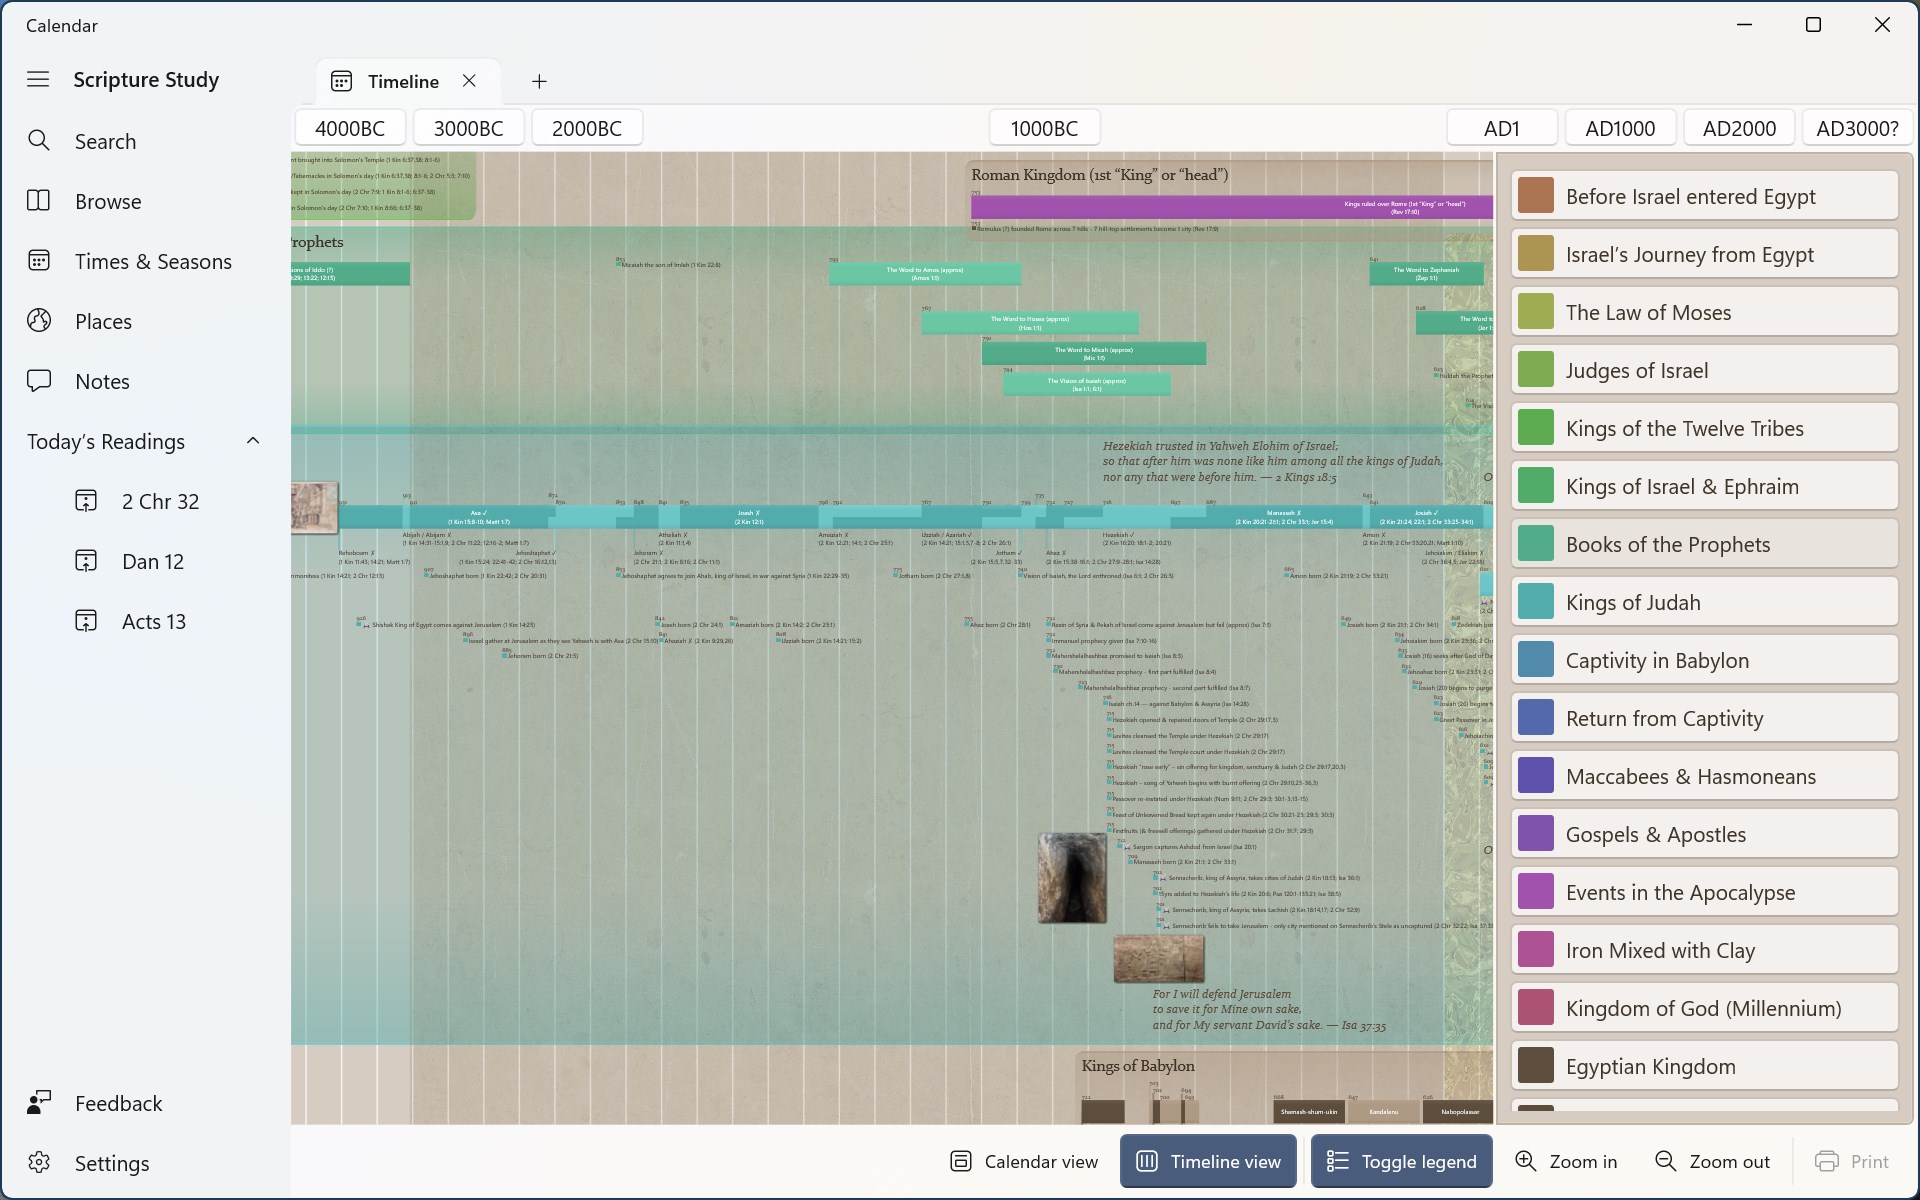Switch to Calendar view

point(1022,1161)
